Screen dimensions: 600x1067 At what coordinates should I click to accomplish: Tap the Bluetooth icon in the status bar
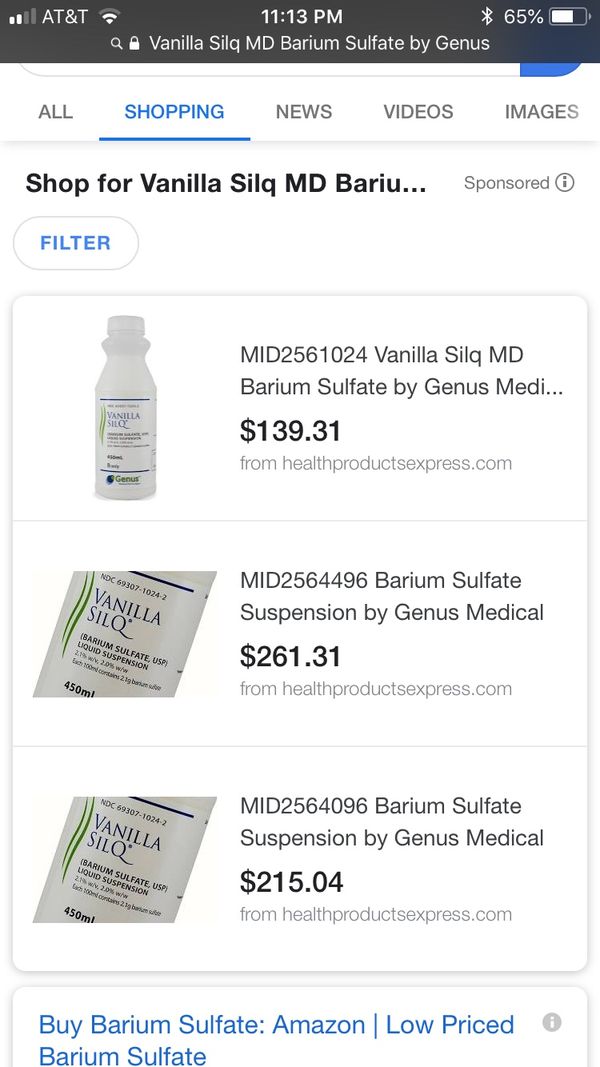(x=485, y=15)
